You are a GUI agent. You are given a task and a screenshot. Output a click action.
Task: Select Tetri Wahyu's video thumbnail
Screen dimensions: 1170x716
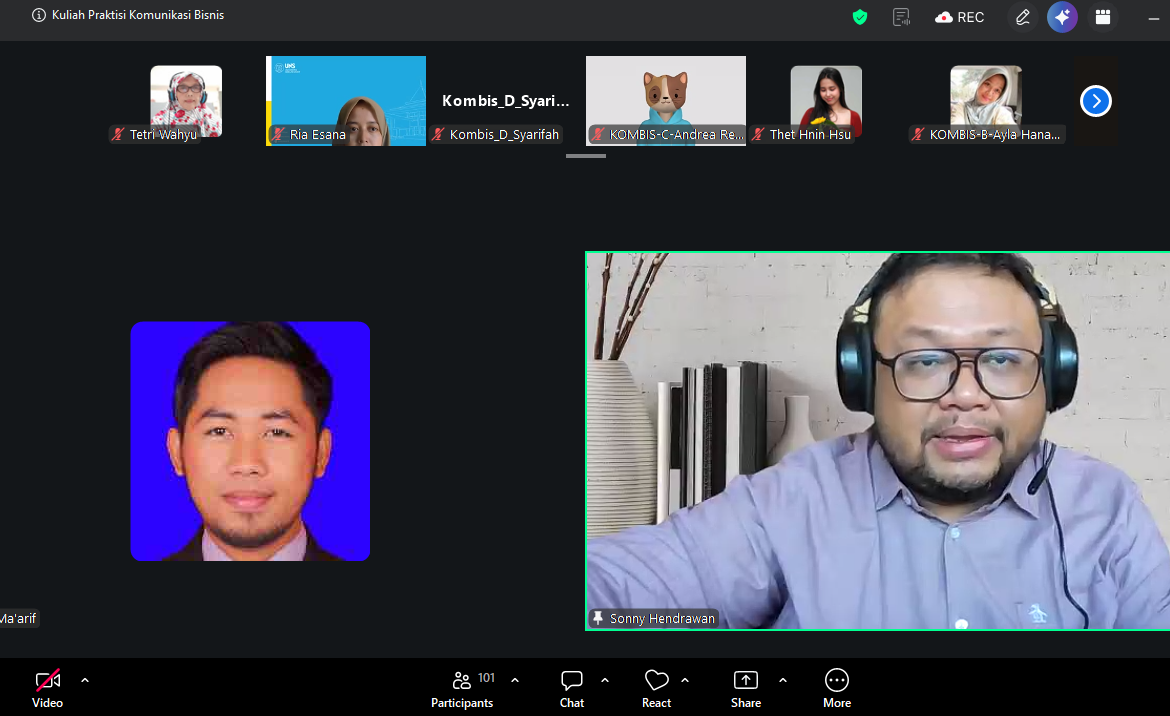(x=186, y=101)
